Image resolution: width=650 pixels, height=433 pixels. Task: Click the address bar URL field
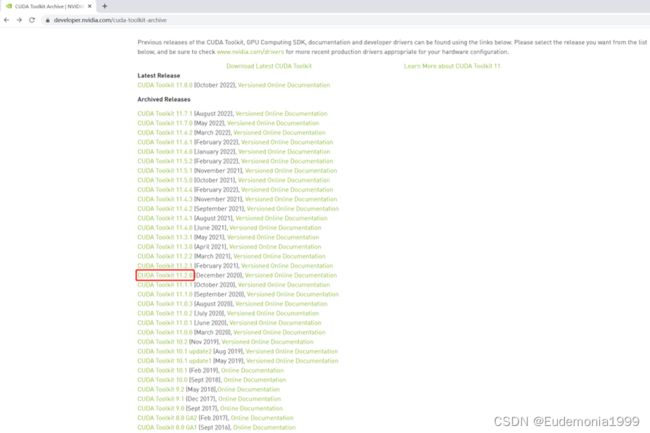pyautogui.click(x=110, y=20)
